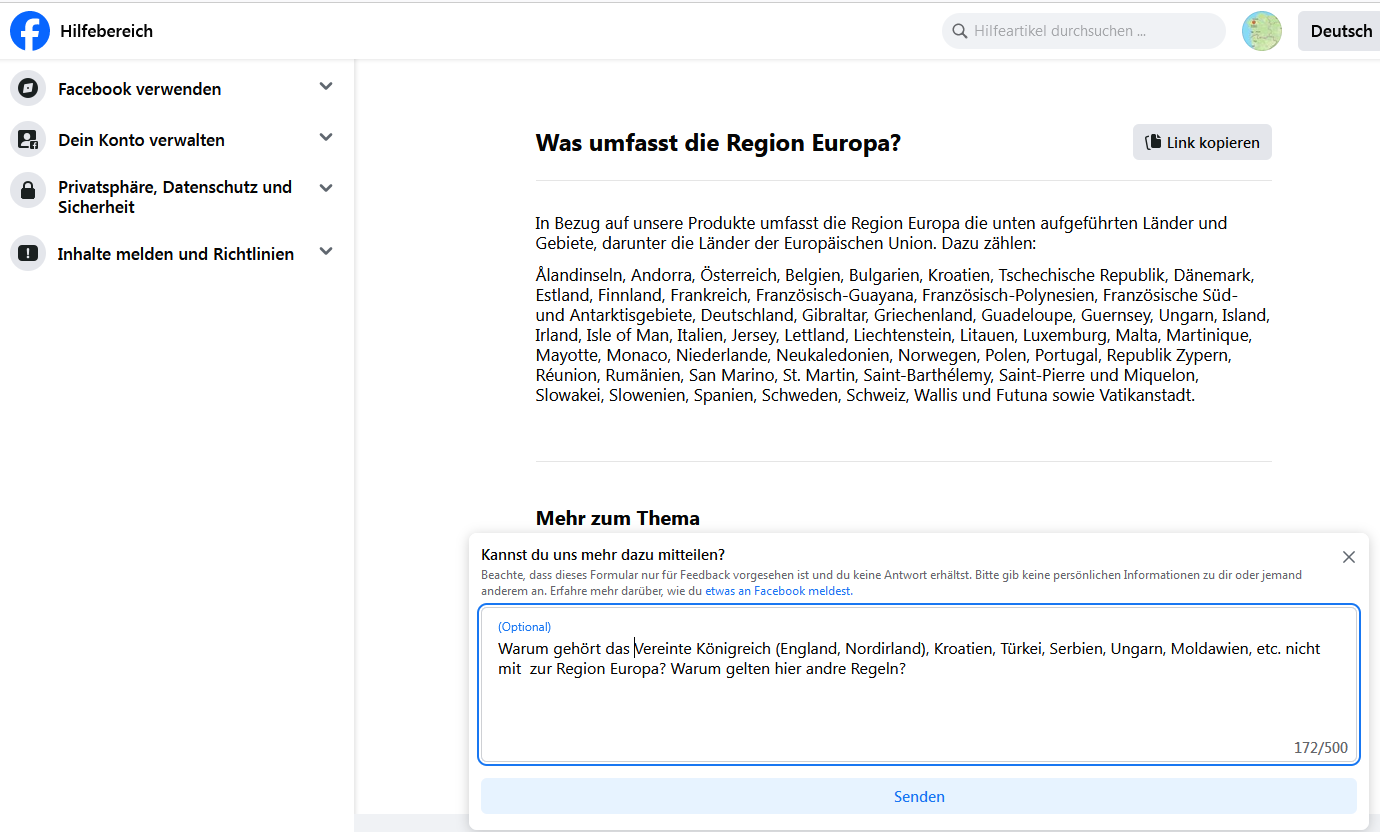The image size is (1380, 832).
Task: Click the Hilfeartikel durchsuchen search field
Action: pos(1083,31)
